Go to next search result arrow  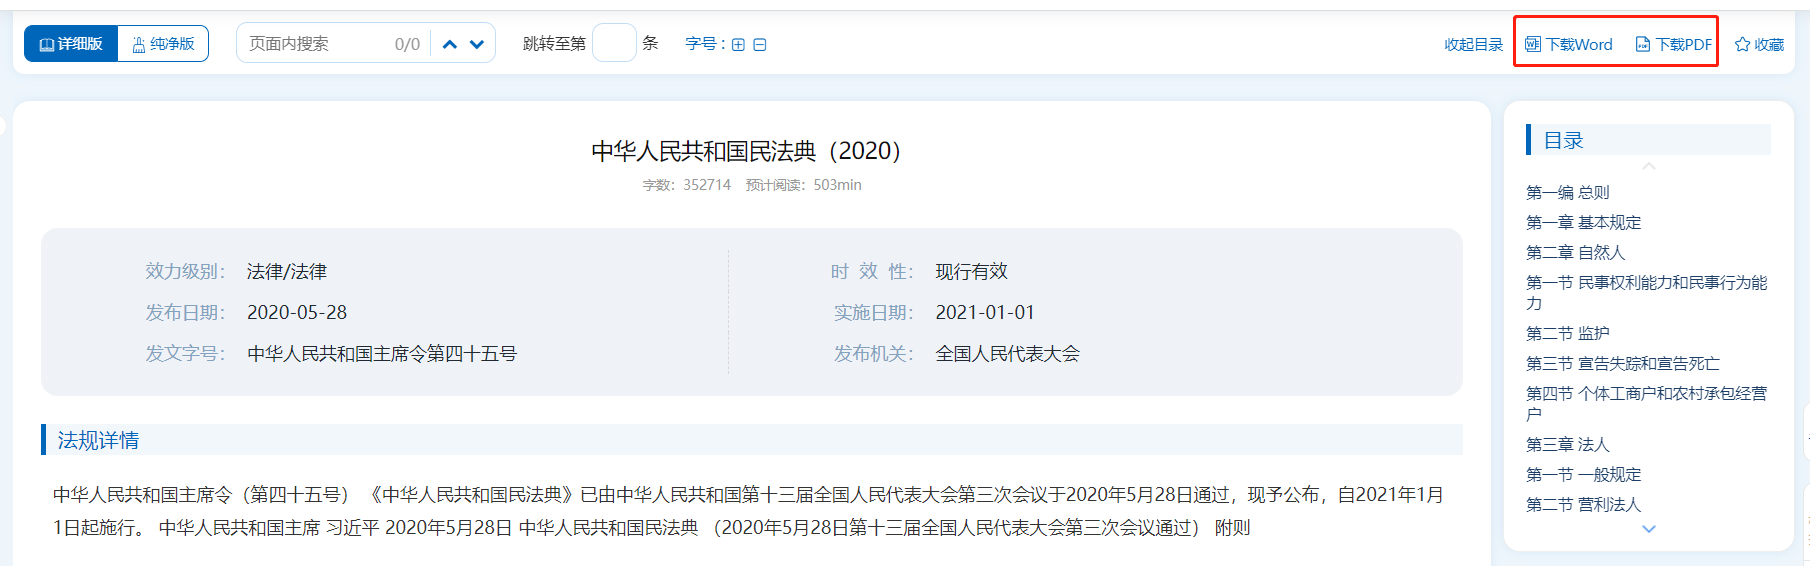(x=477, y=44)
